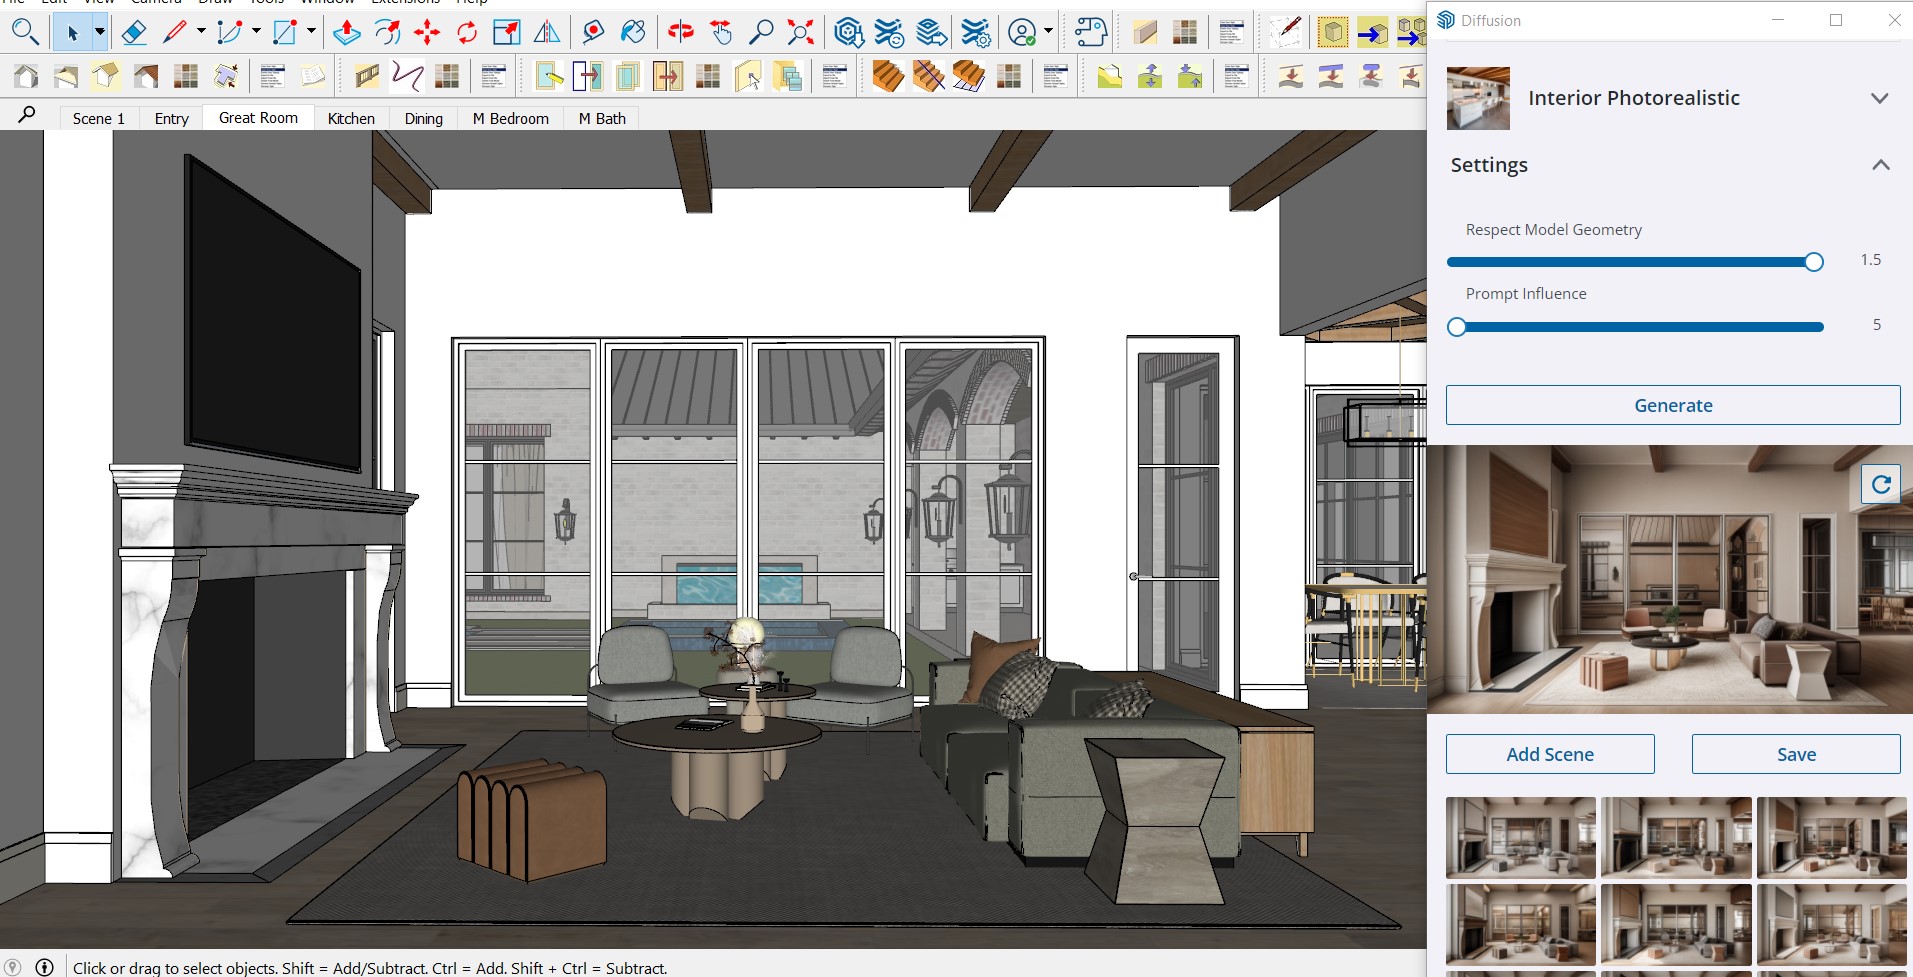
Task: Open the M Bath scene tab
Action: tap(602, 118)
